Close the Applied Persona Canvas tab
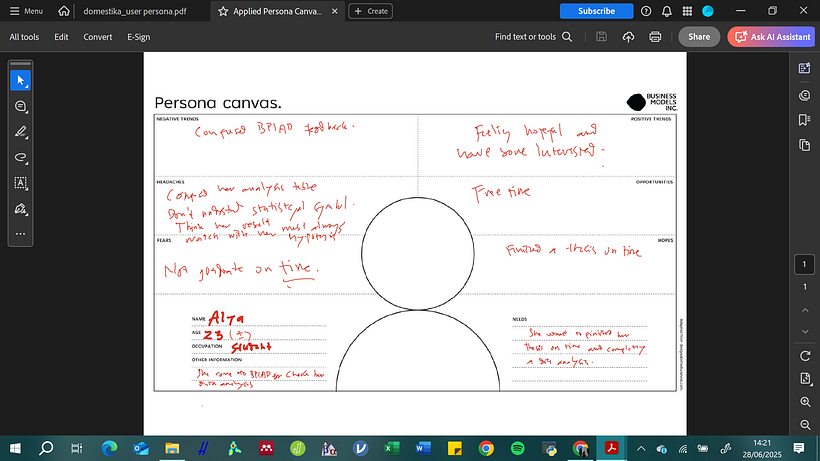820x461 pixels. pos(335,11)
